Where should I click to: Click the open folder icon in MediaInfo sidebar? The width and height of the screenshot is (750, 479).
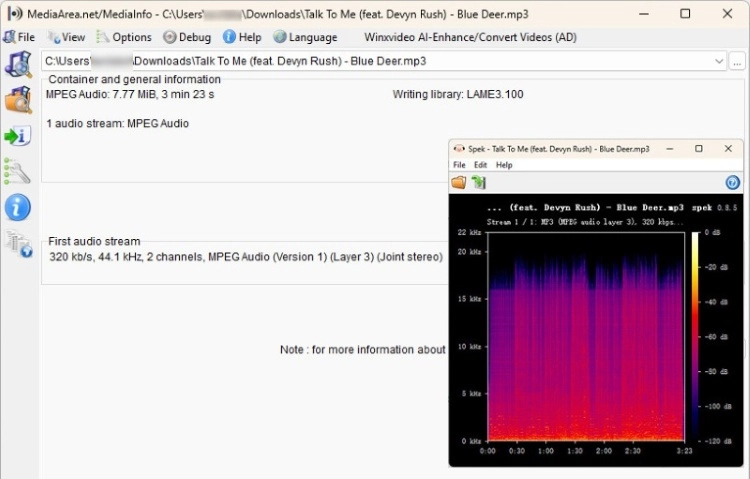pos(18,100)
